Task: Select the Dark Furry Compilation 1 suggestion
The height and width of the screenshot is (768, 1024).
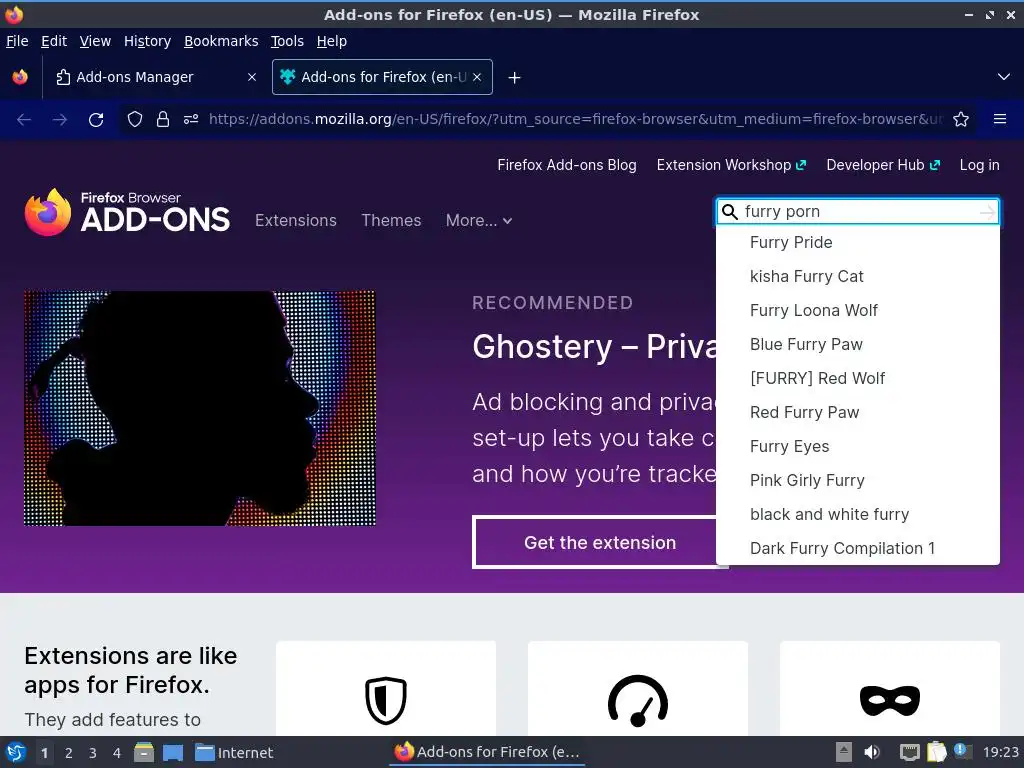Action: click(857, 548)
